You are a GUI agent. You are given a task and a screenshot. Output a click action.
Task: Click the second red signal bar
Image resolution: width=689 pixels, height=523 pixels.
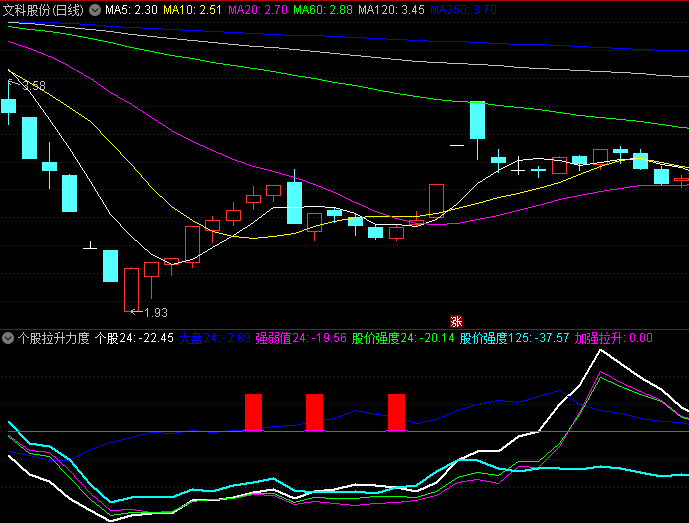[315, 413]
